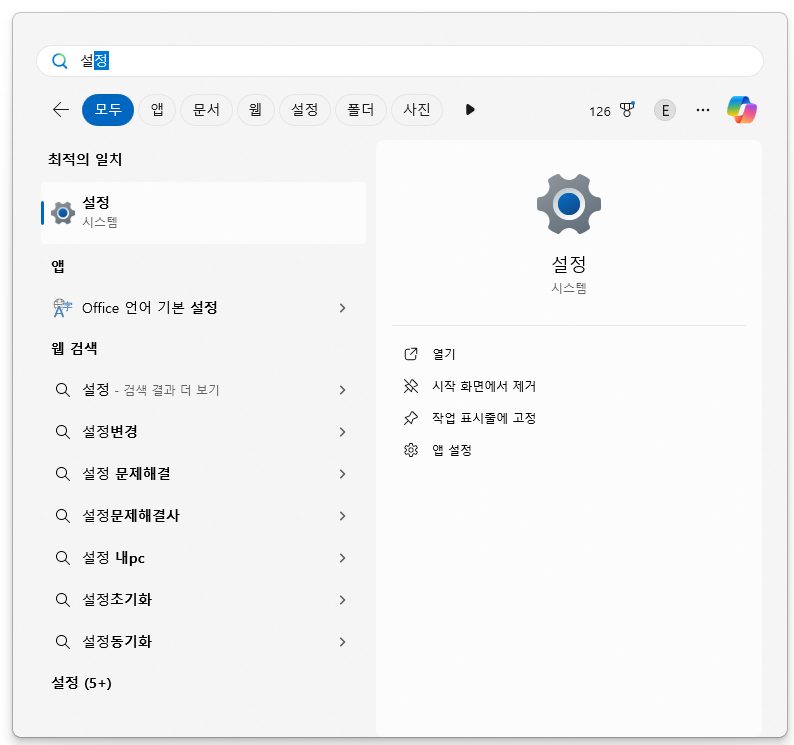
Task: Click search icon next to 설정초기화
Action: pos(62,600)
